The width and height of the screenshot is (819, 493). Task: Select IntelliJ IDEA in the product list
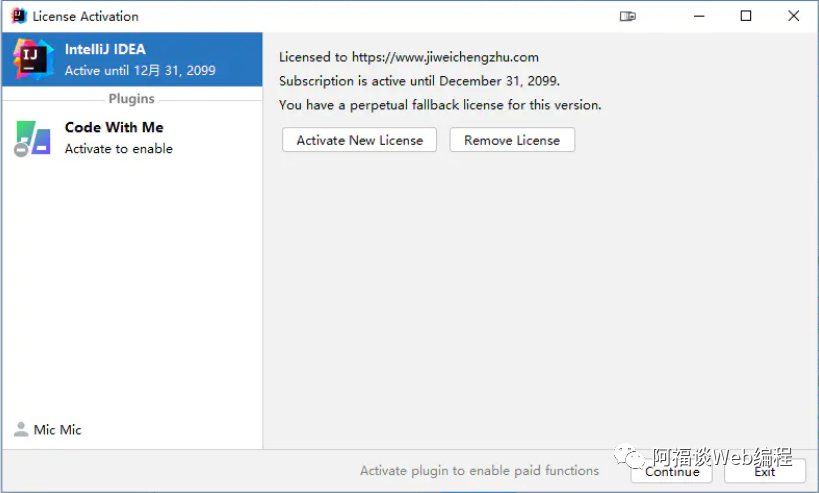(132, 59)
